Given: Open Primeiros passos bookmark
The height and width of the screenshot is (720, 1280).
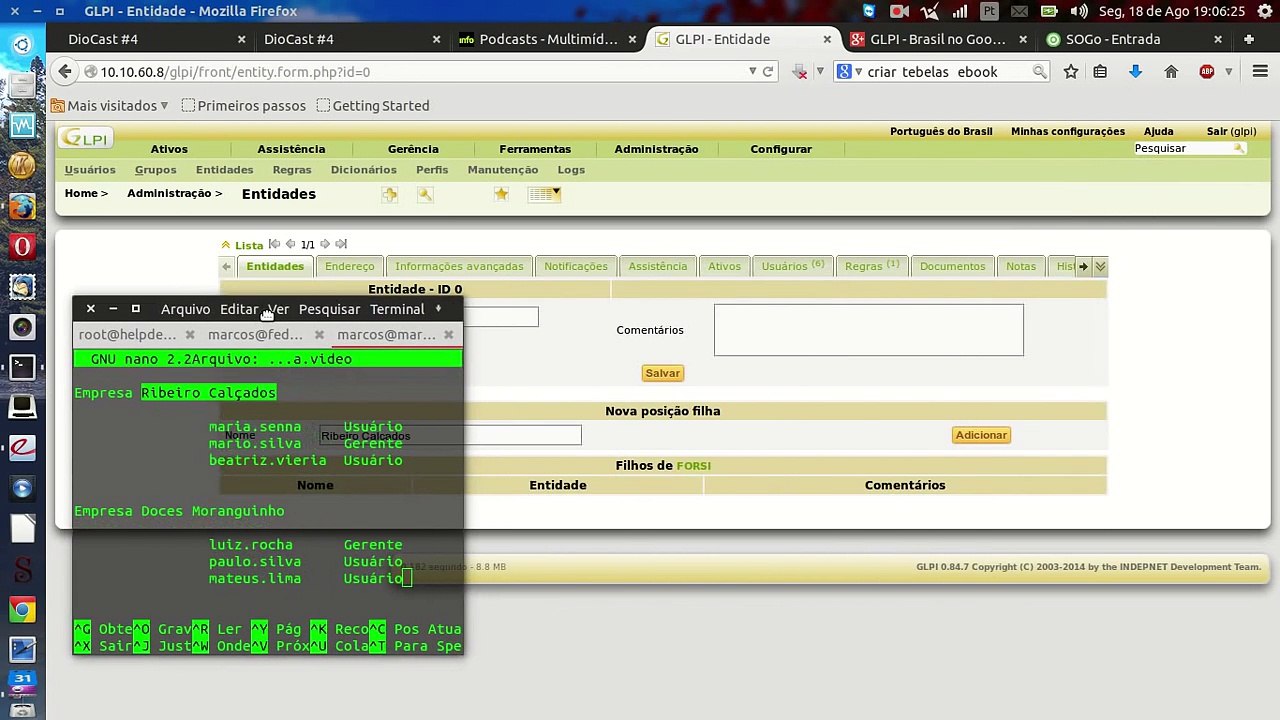Looking at the screenshot, I should (243, 105).
